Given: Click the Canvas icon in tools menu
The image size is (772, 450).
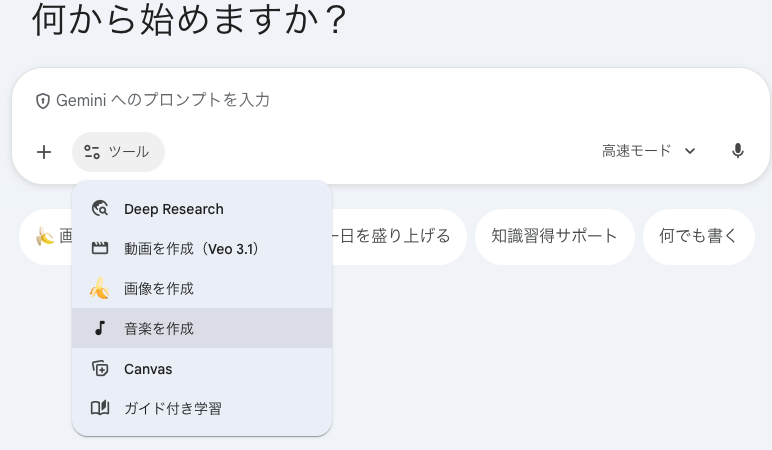Looking at the screenshot, I should [99, 369].
